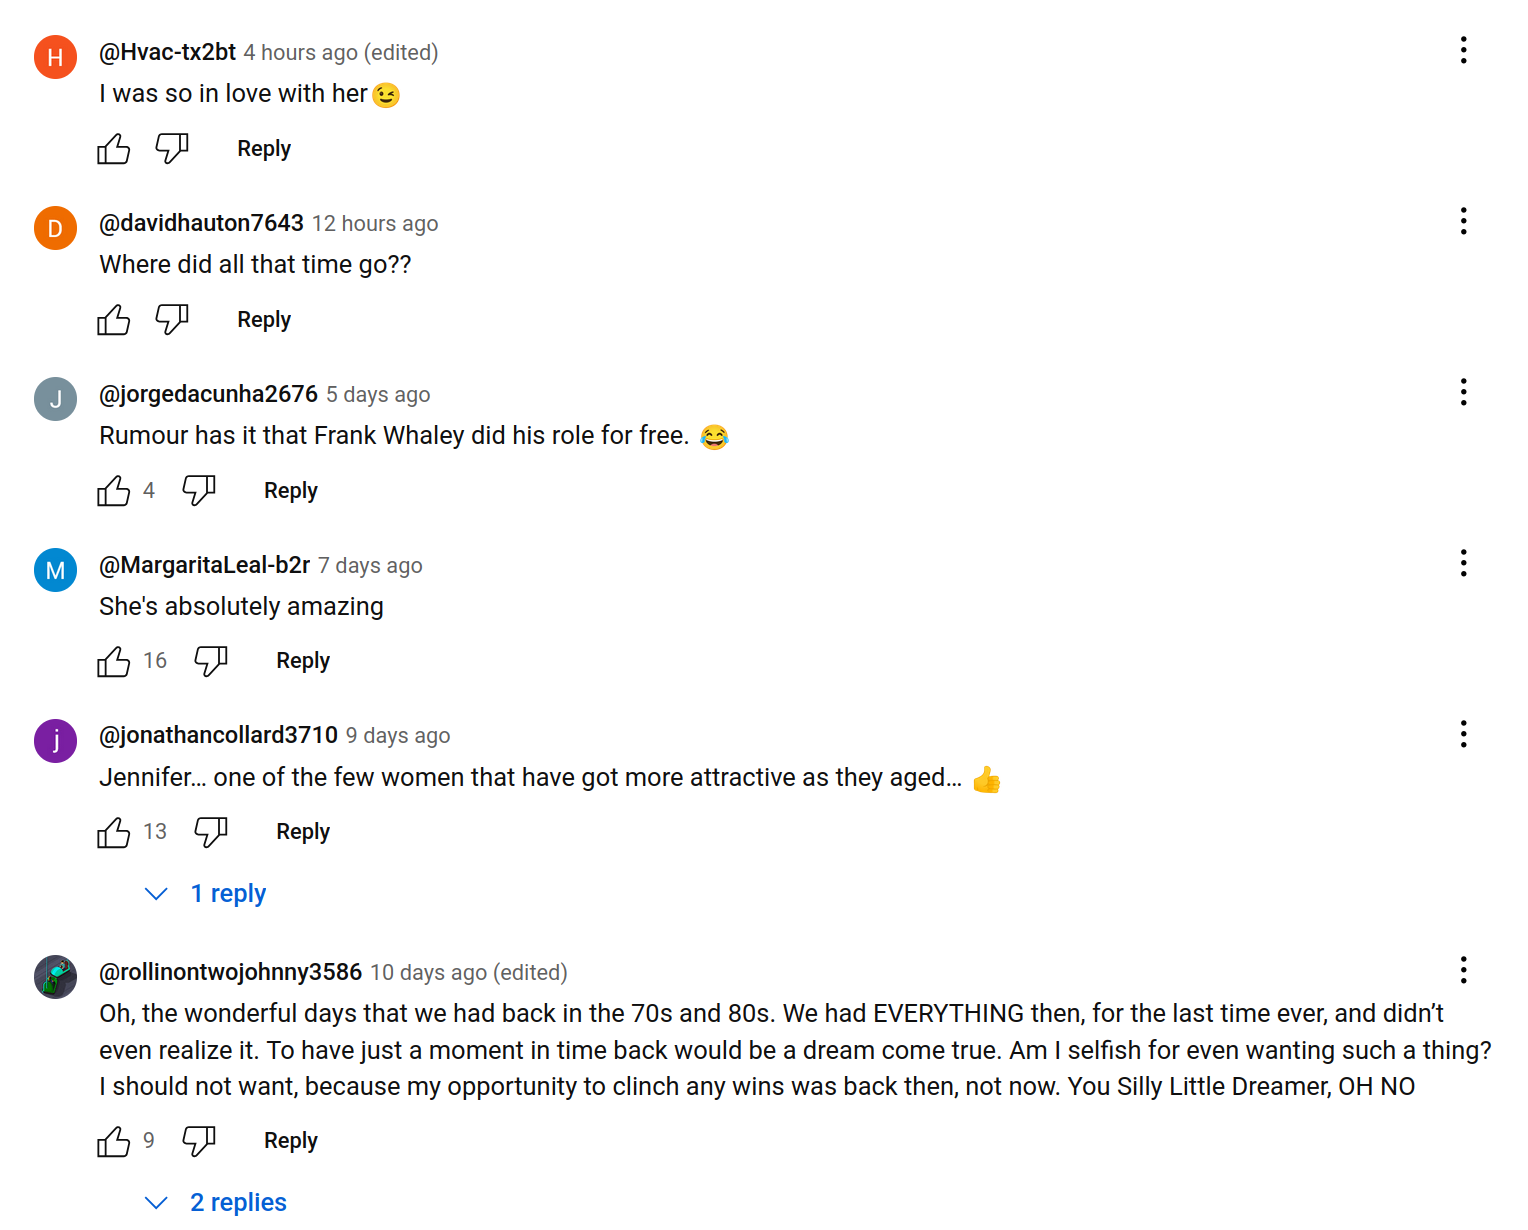This screenshot has height=1230, width=1528.
Task: Reply to "I was so in love with her"
Action: (263, 149)
